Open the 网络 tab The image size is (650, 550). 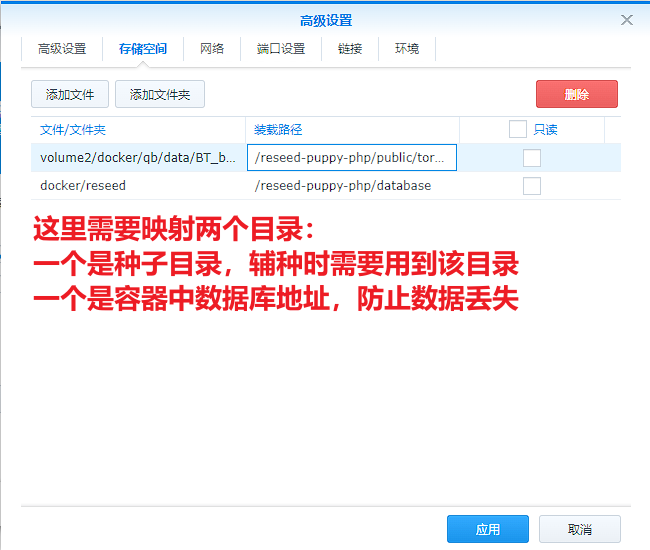(x=212, y=49)
